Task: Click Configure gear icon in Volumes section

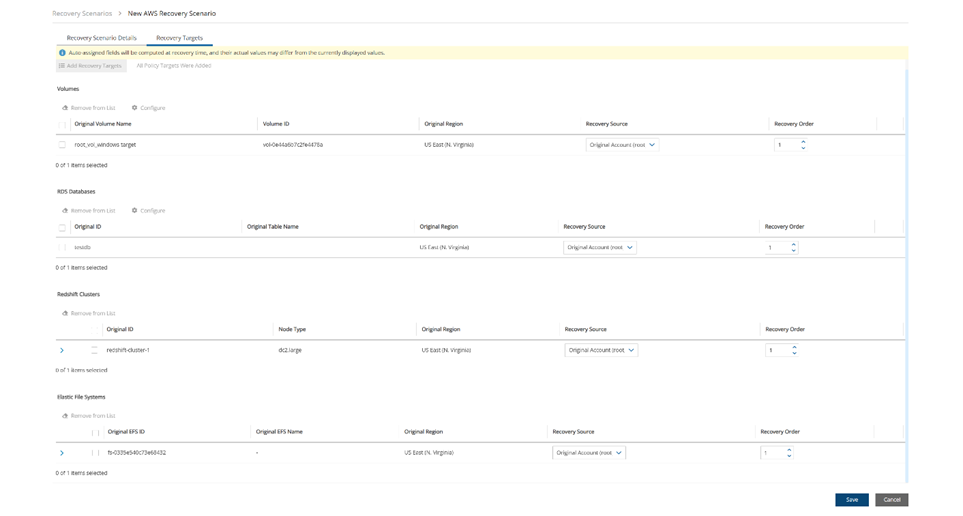Action: (x=135, y=108)
